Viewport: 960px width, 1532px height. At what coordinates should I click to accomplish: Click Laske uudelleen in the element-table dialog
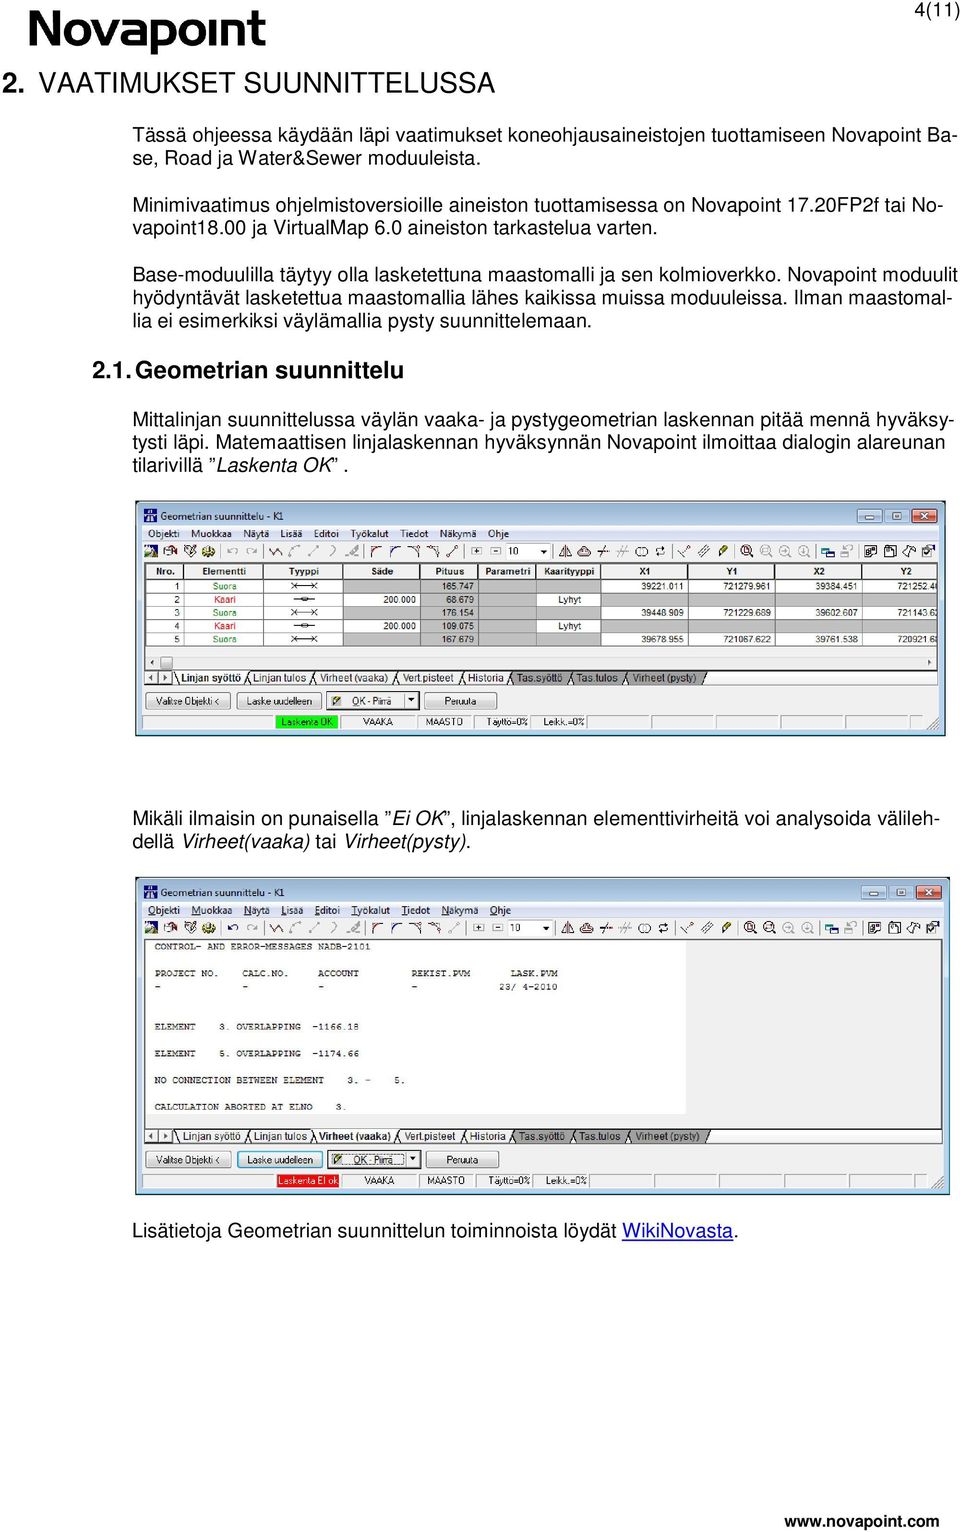pos(279,701)
